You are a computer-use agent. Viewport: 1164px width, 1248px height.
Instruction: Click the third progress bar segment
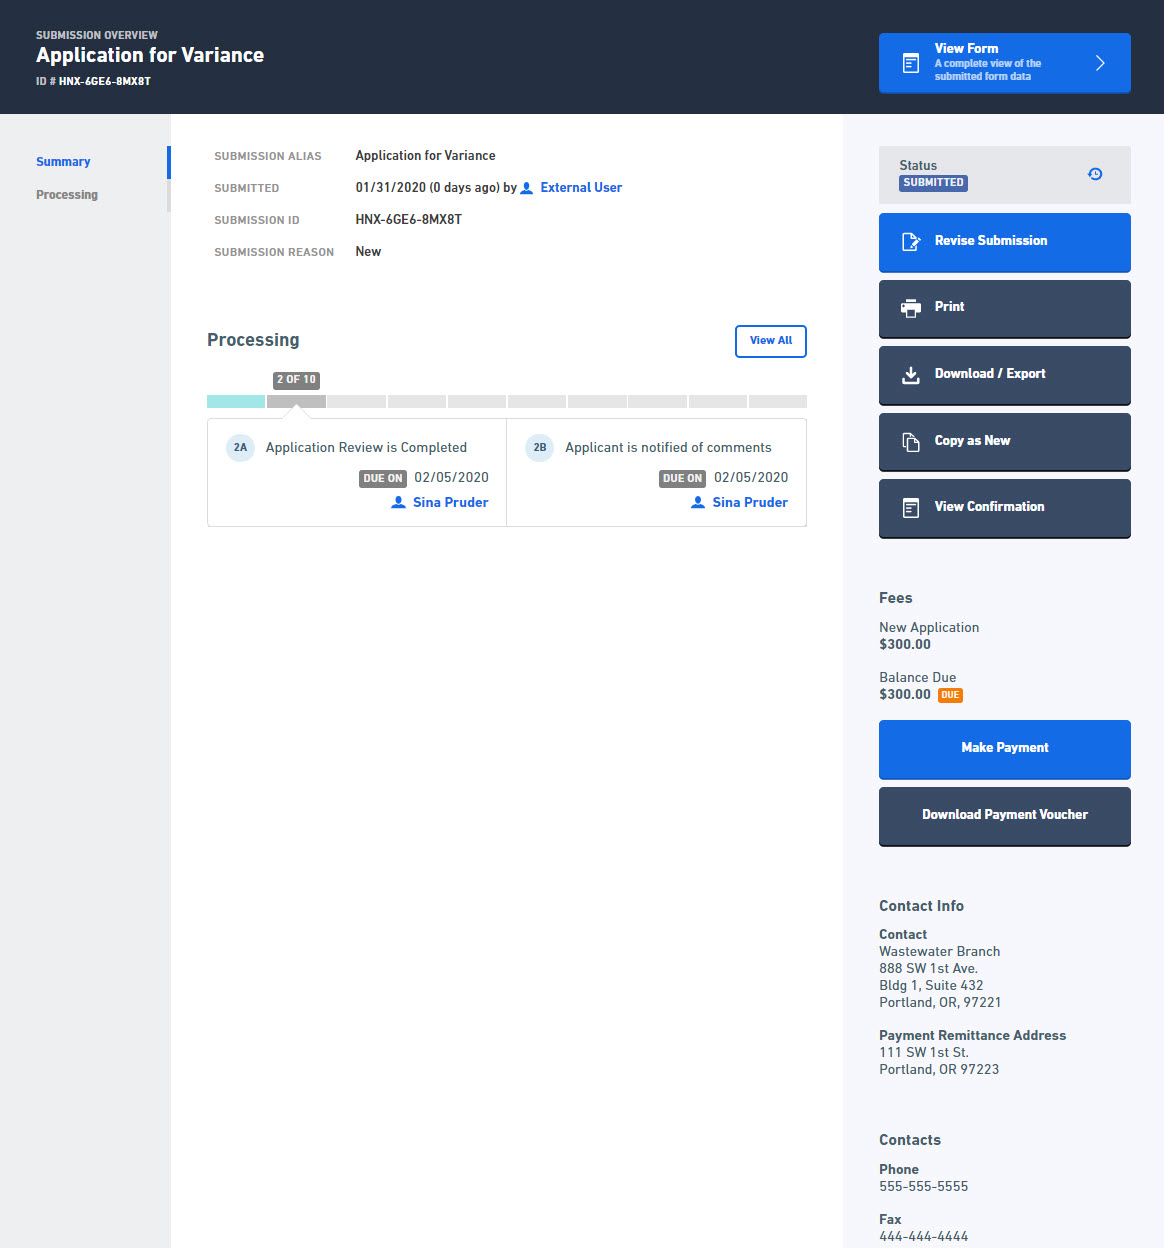[357, 401]
